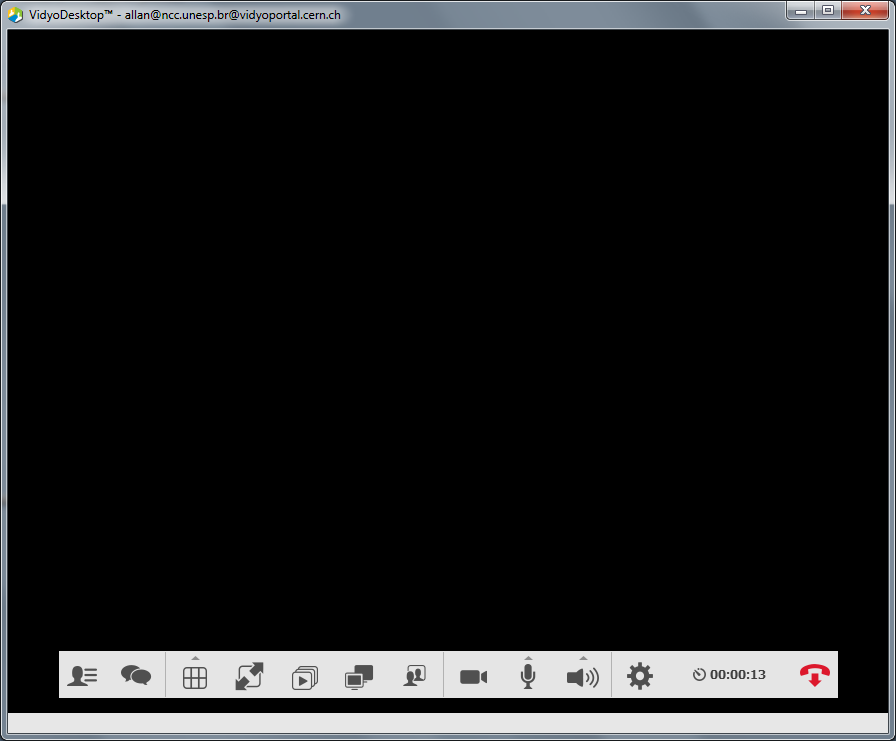896x741 pixels.
Task: Minimize the VidyoDesktop window
Action: pyautogui.click(x=801, y=11)
